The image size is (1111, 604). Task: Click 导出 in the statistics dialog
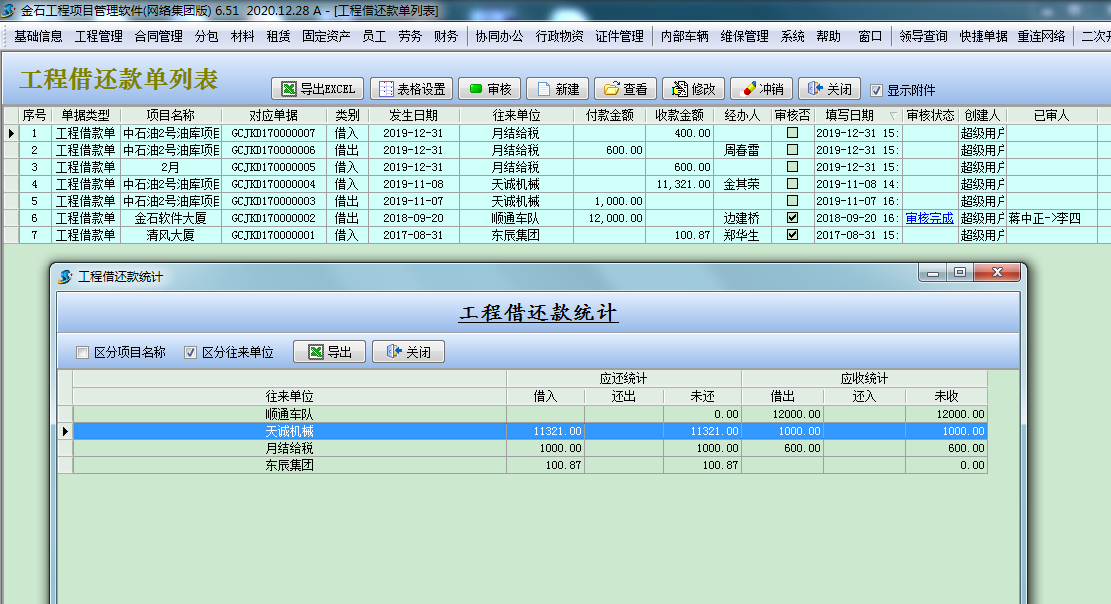pos(328,351)
